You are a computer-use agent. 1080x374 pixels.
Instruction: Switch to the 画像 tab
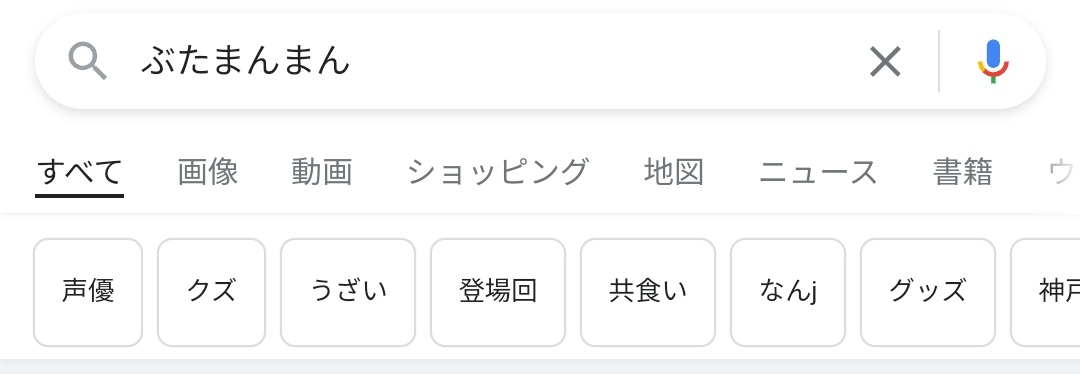(x=208, y=172)
